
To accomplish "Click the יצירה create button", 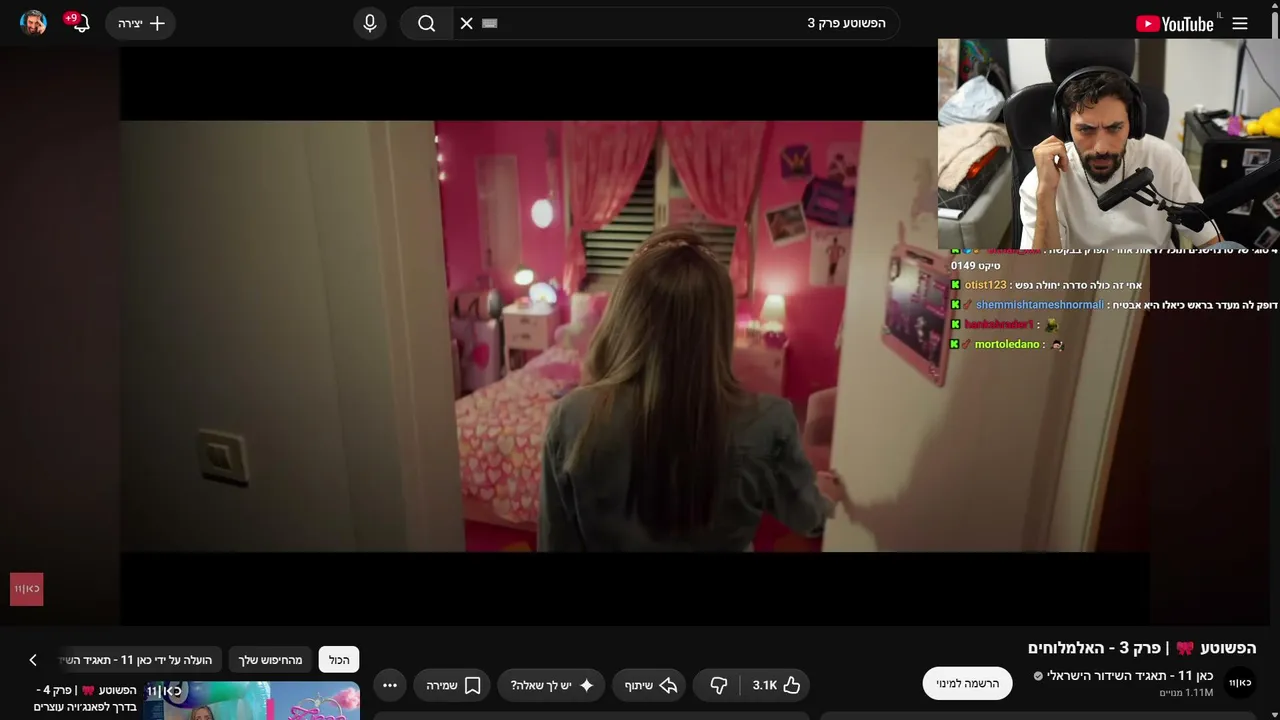I will coord(141,23).
